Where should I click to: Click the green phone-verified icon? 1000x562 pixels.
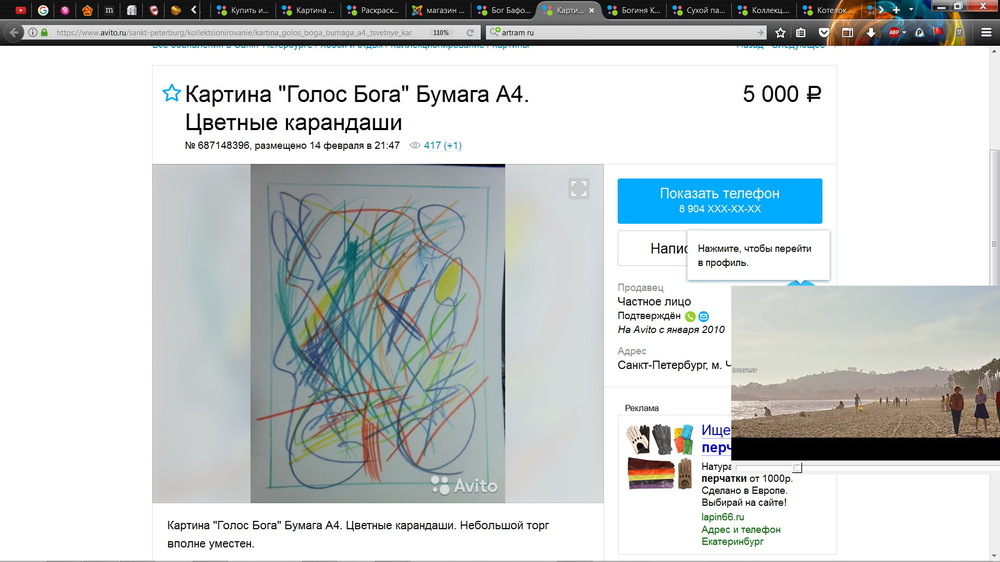point(690,316)
